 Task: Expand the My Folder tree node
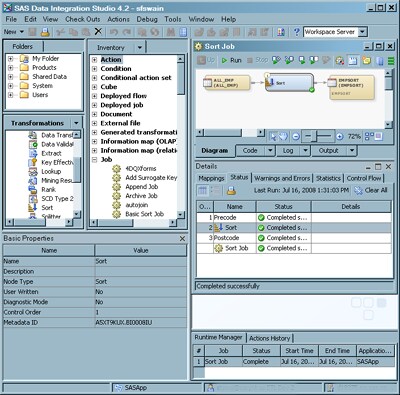(11, 59)
